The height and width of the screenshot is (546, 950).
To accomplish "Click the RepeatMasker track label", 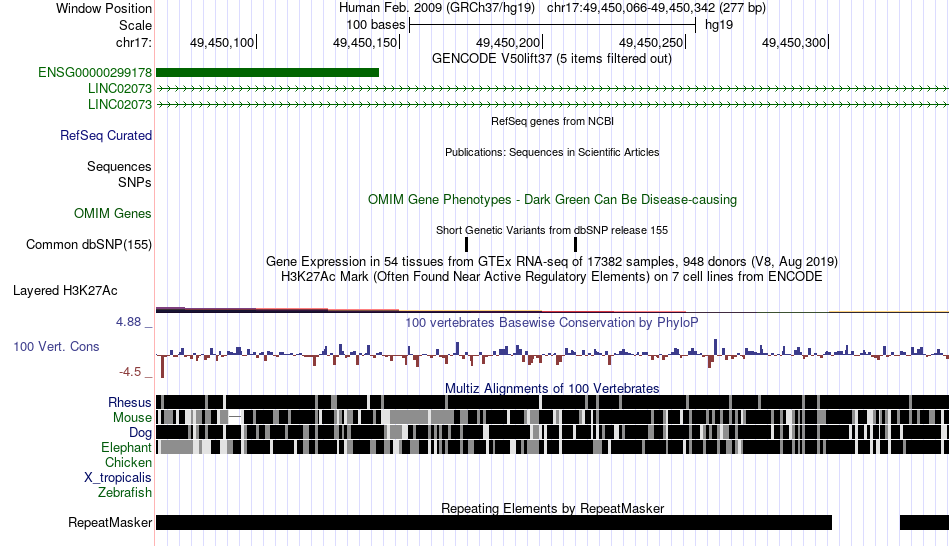I will pos(110,522).
